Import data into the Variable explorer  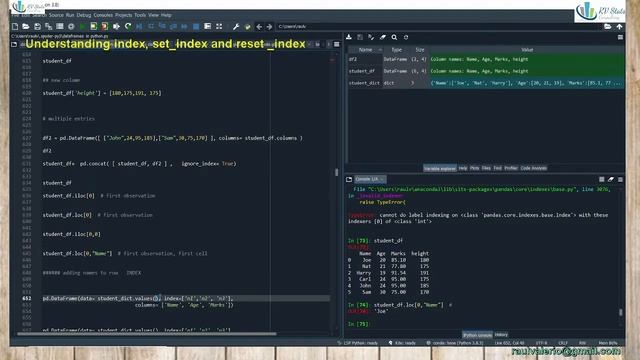(x=349, y=37)
